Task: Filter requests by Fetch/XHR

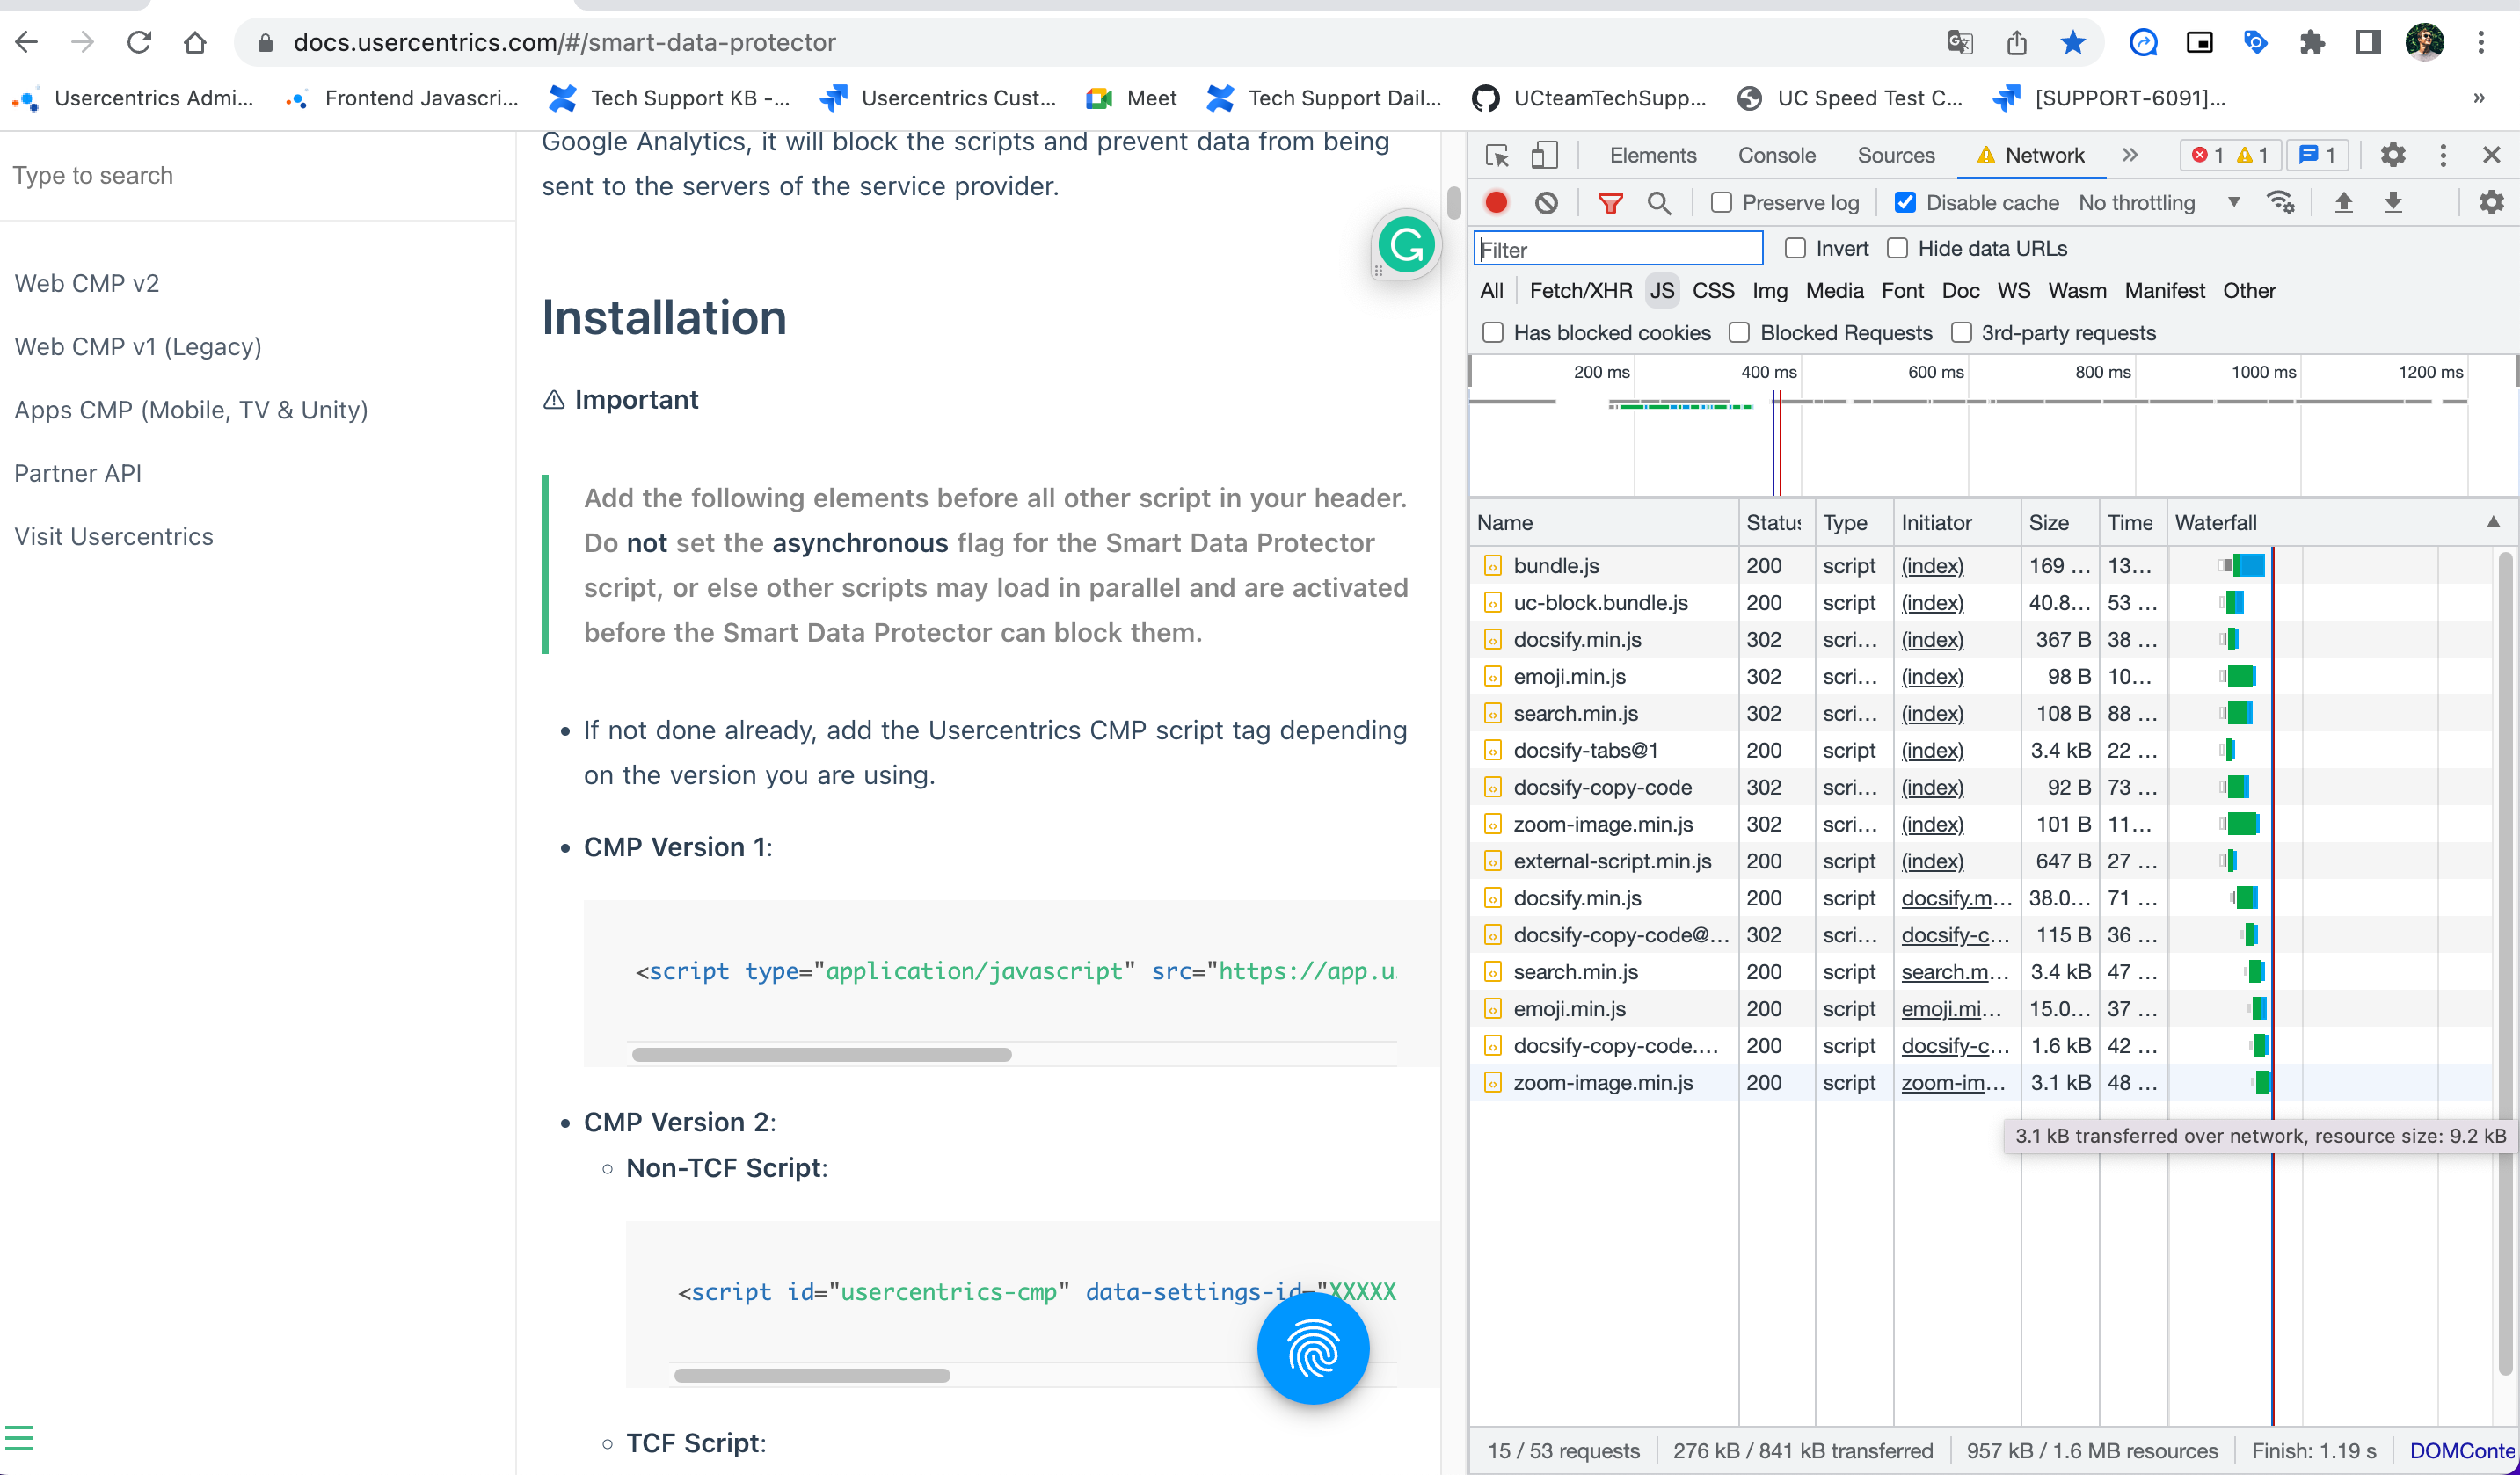Action: 1581,291
